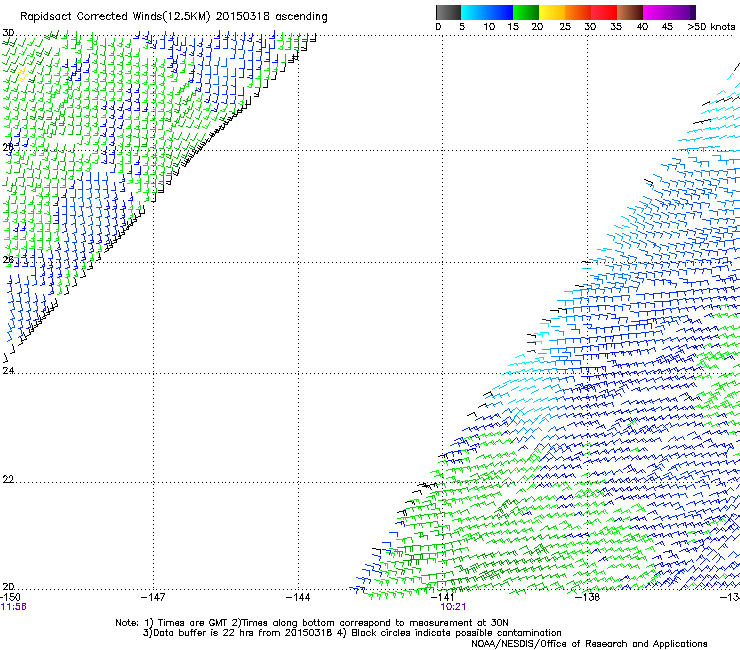The height and width of the screenshot is (650, 740).
Task: Click the NOAA/NESDIS credit text
Action: [x=589, y=644]
